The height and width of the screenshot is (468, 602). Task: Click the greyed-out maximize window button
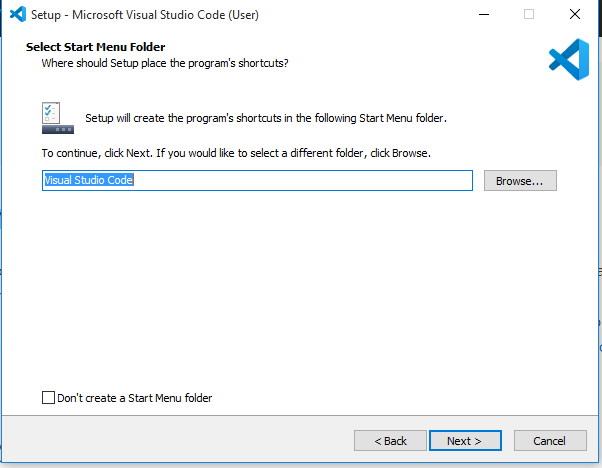(x=529, y=15)
